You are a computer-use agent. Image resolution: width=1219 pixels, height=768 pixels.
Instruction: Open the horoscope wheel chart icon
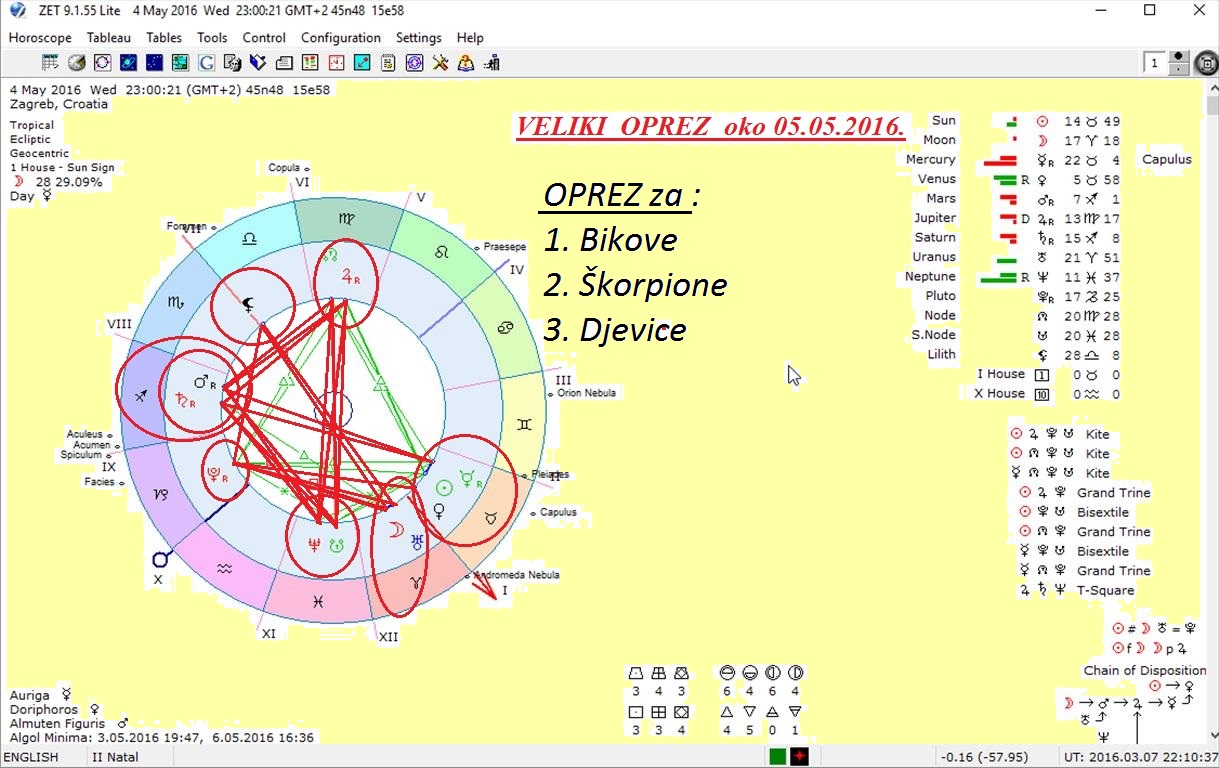pyautogui.click(x=102, y=63)
